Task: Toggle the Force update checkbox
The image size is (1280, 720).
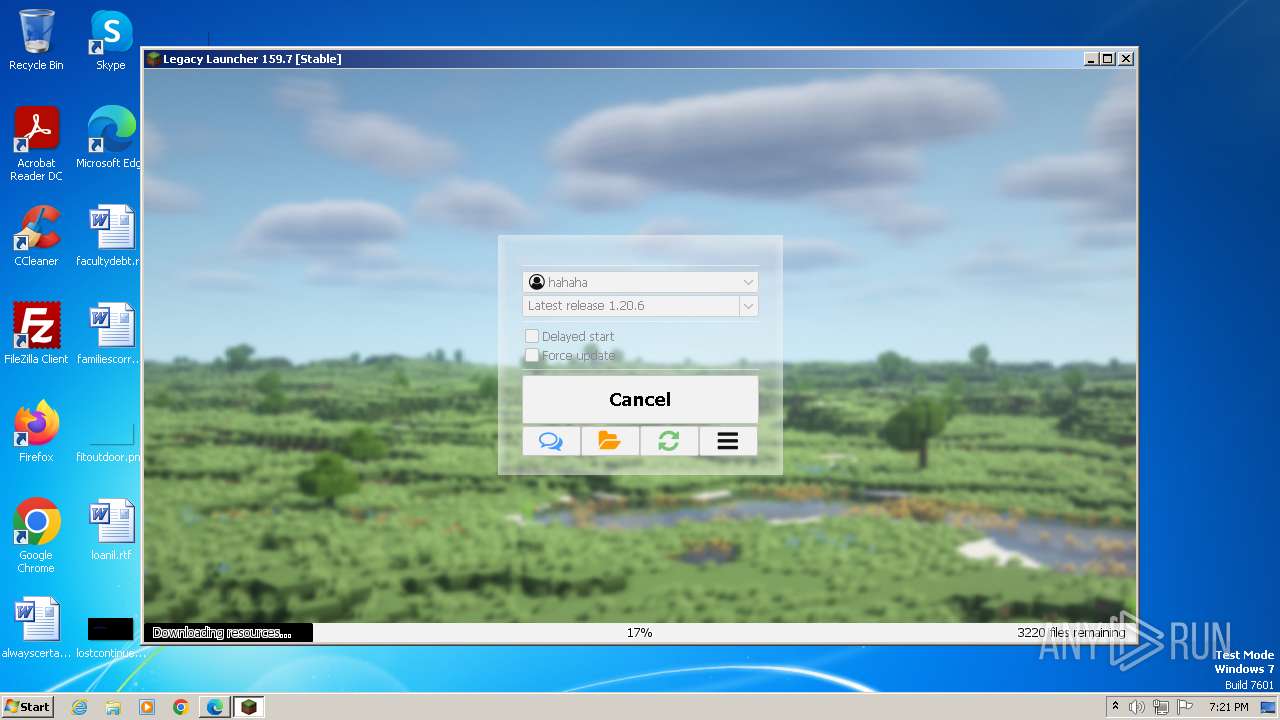Action: [532, 355]
